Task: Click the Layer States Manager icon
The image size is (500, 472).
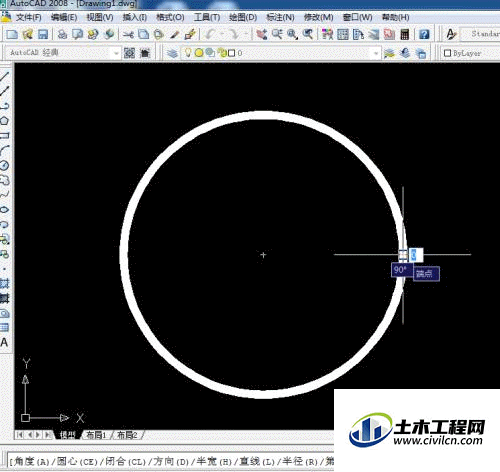Action: 421,53
